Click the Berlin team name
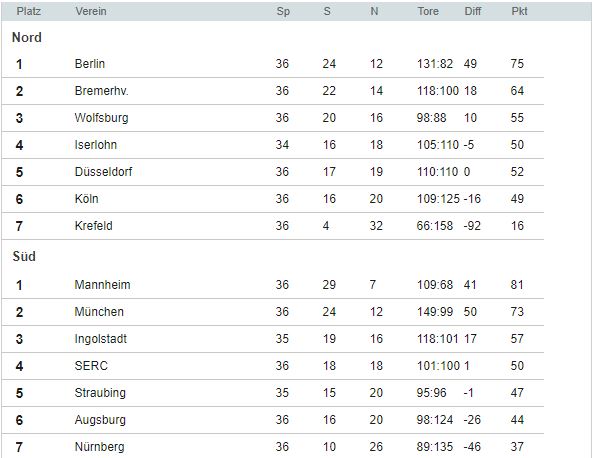 tap(90, 64)
